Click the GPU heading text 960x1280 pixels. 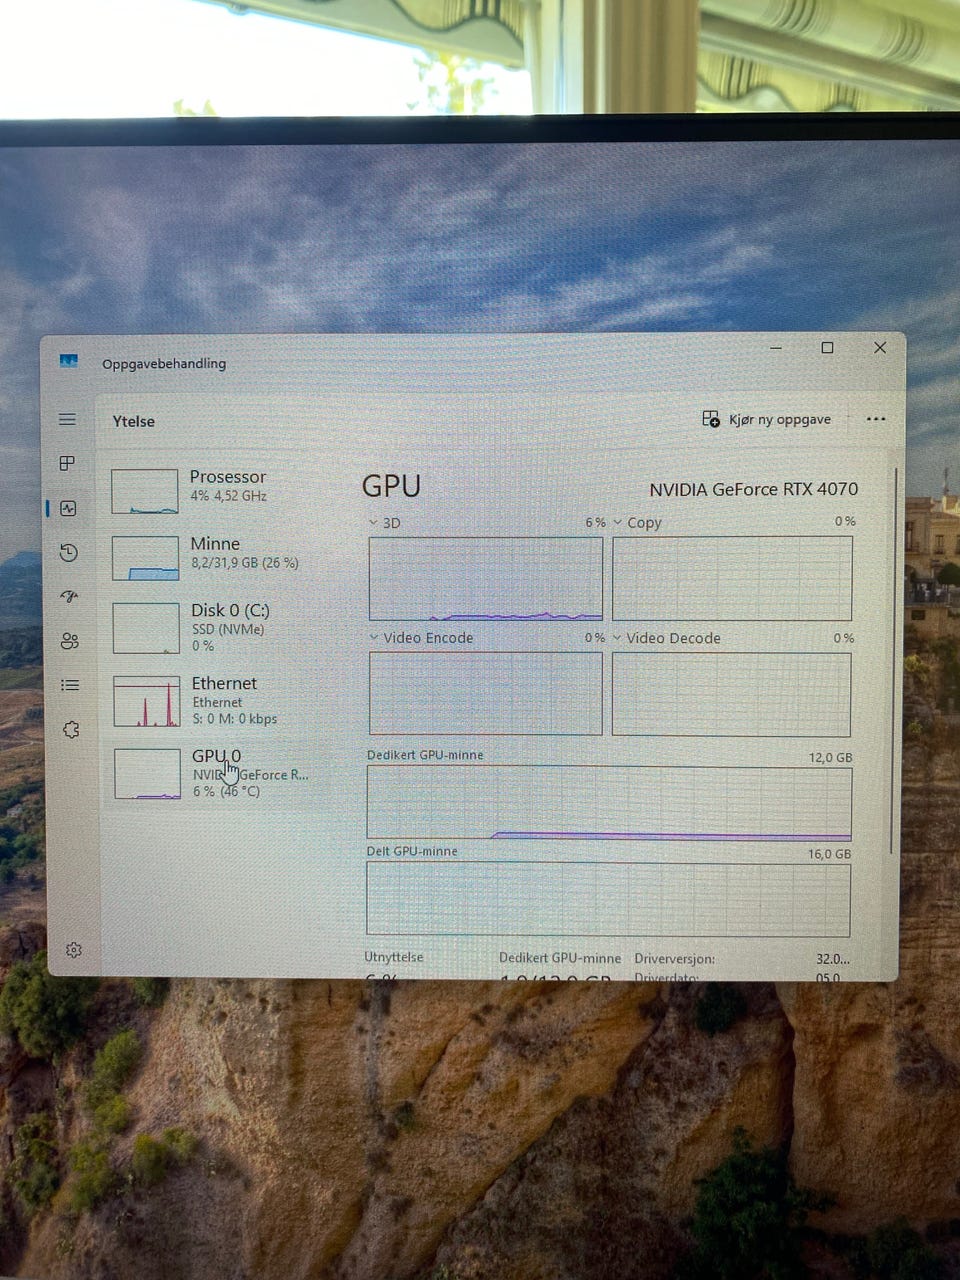click(x=391, y=486)
